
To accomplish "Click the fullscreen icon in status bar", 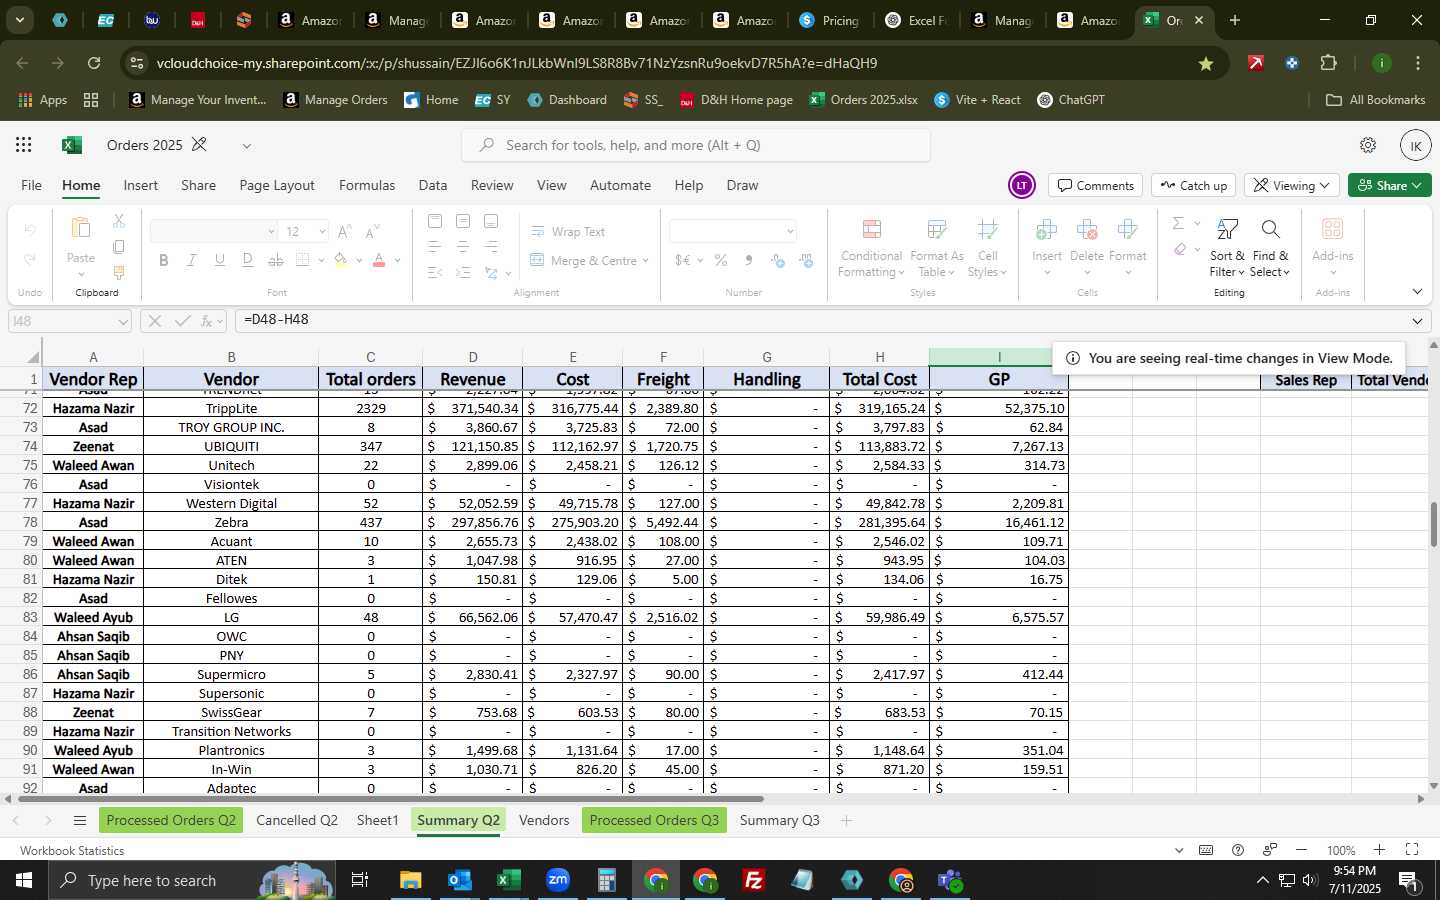I will click(1412, 850).
